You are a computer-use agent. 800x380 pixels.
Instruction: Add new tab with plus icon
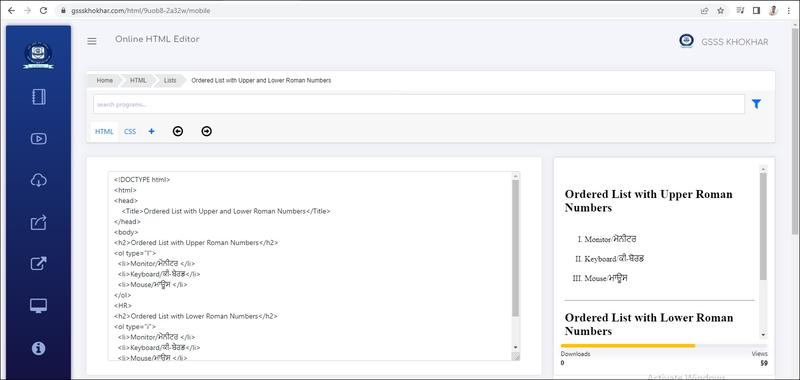[x=152, y=132]
